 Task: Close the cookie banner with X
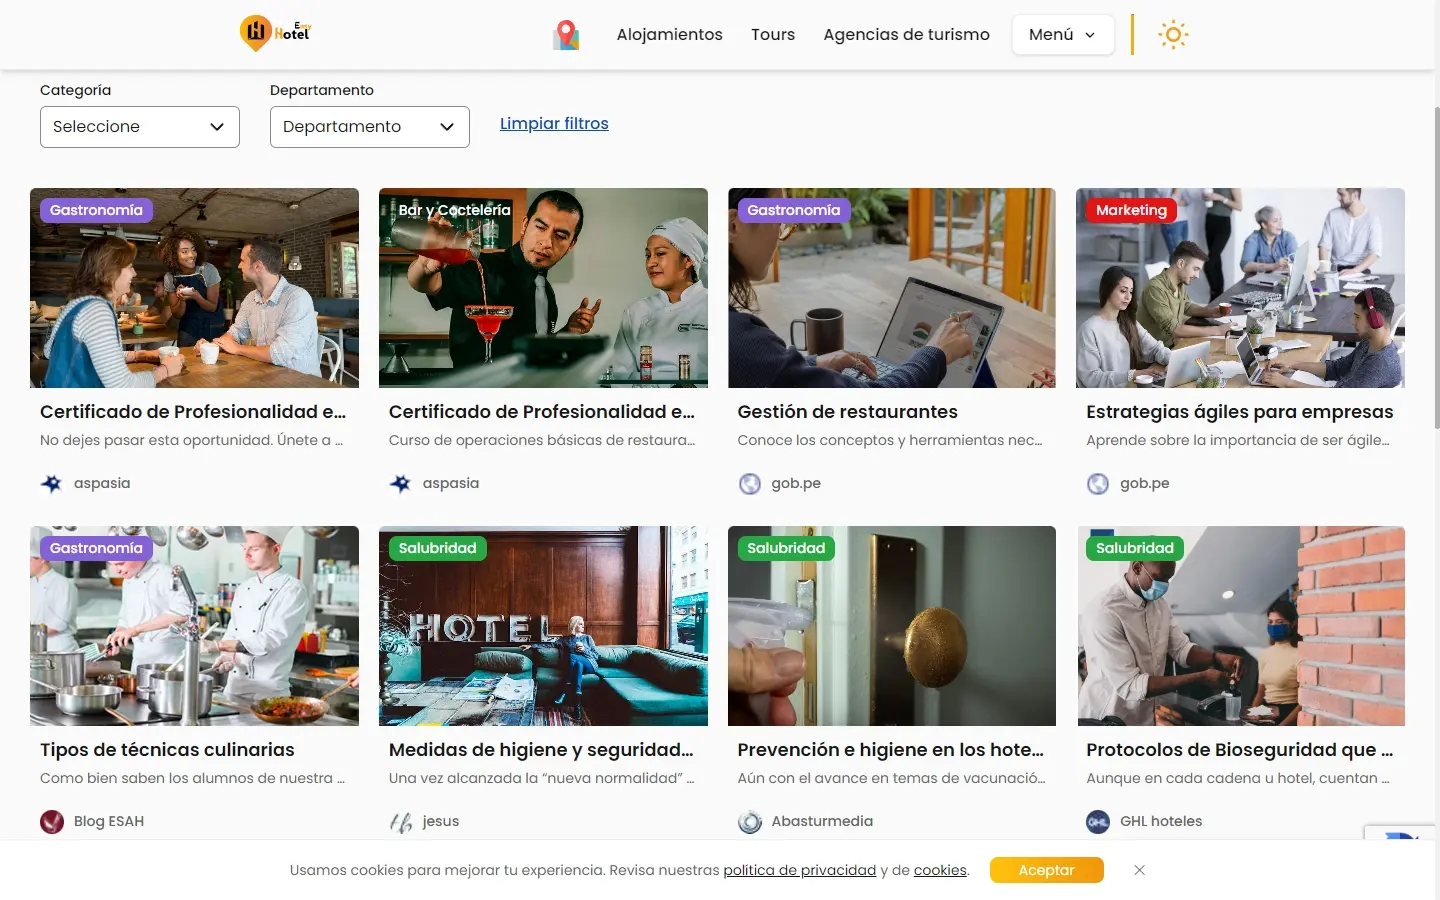point(1139,870)
